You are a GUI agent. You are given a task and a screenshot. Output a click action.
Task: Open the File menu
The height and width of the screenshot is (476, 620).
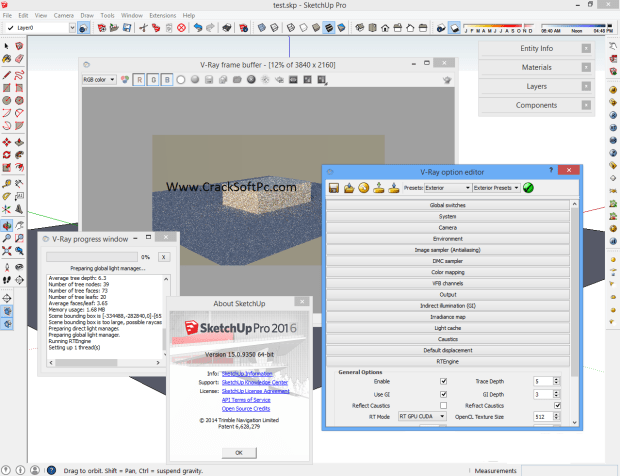pos(7,15)
